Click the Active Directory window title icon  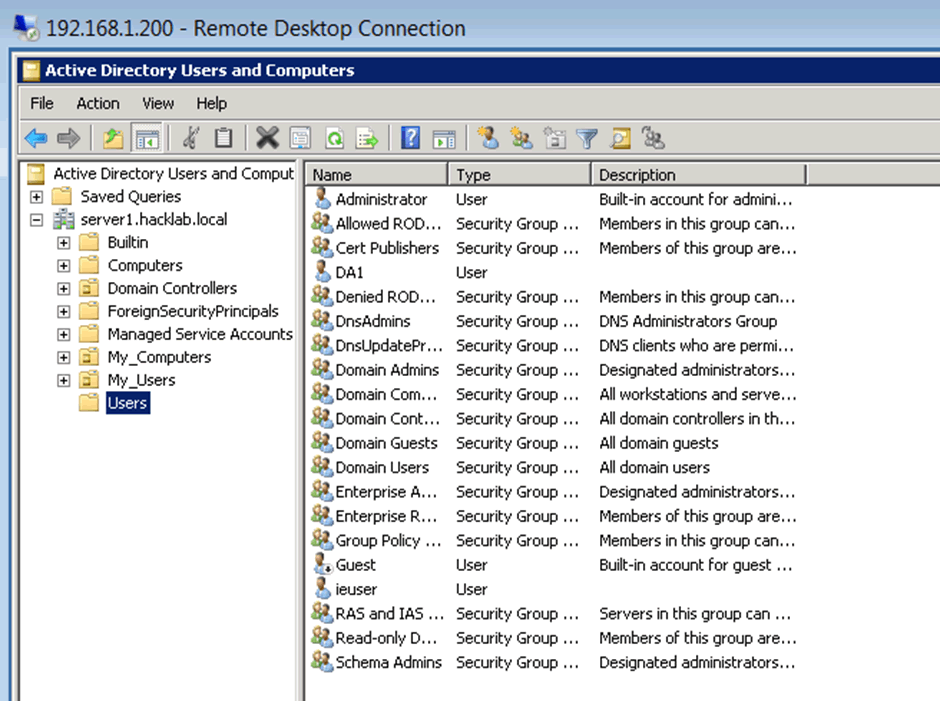[31, 71]
